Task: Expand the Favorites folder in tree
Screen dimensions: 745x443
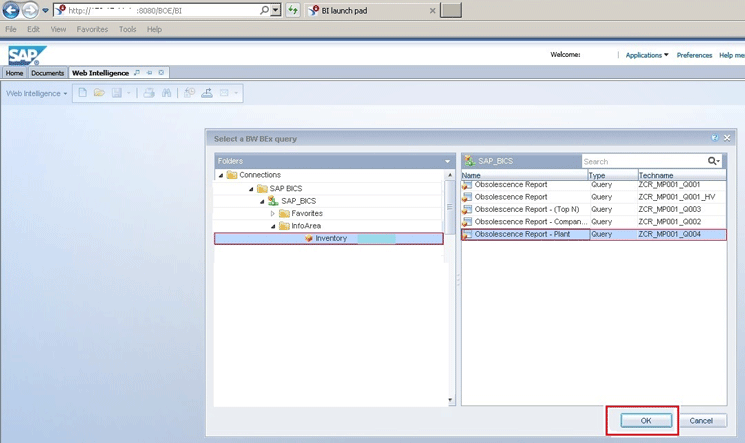Action: coord(273,213)
